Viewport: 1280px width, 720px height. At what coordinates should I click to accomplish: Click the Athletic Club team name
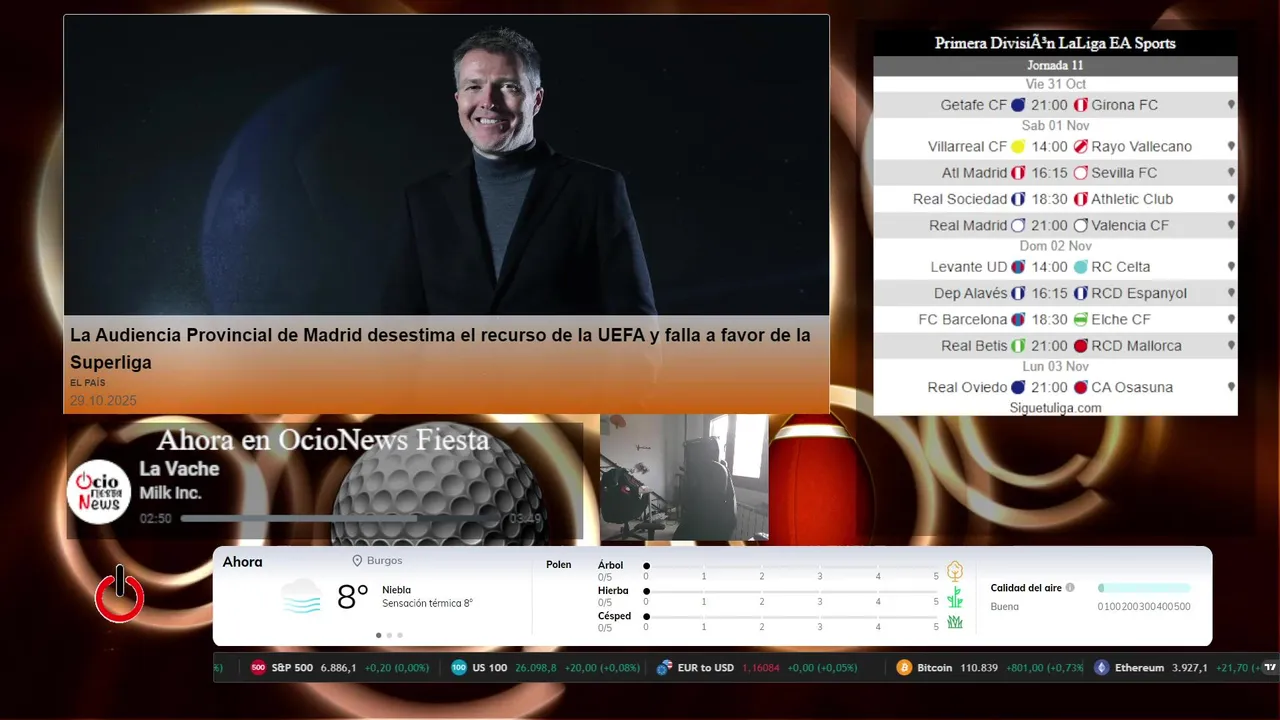coord(1132,199)
